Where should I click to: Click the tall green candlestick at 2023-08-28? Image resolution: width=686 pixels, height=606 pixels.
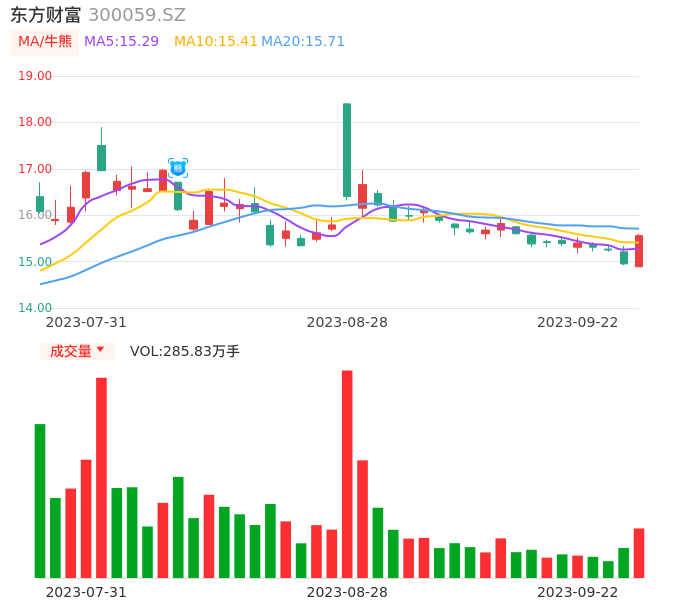point(347,150)
